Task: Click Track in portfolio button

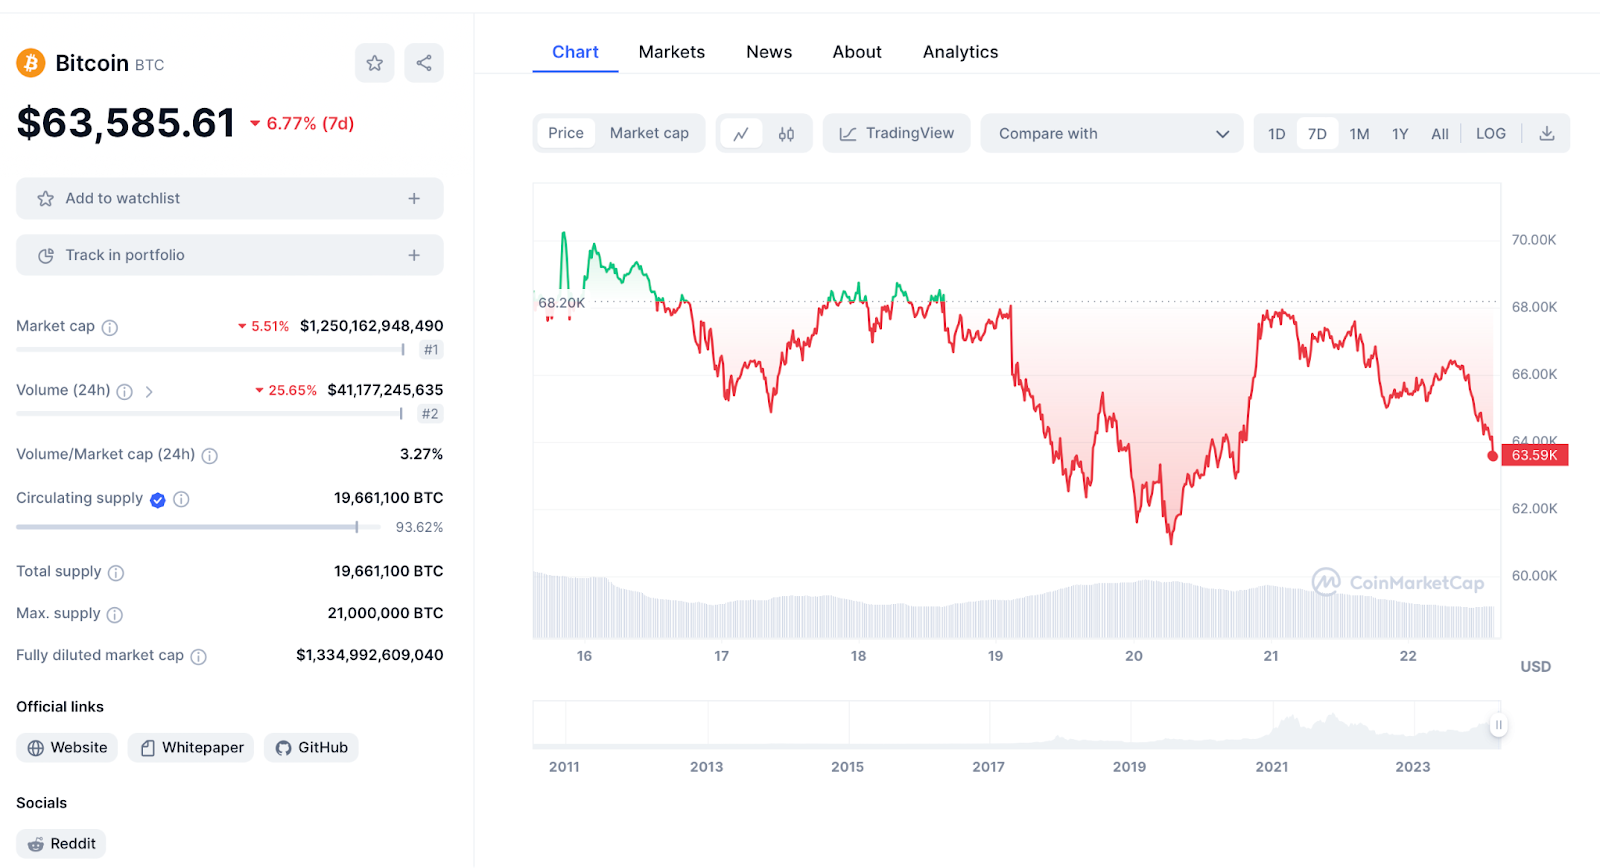Action: pos(230,255)
